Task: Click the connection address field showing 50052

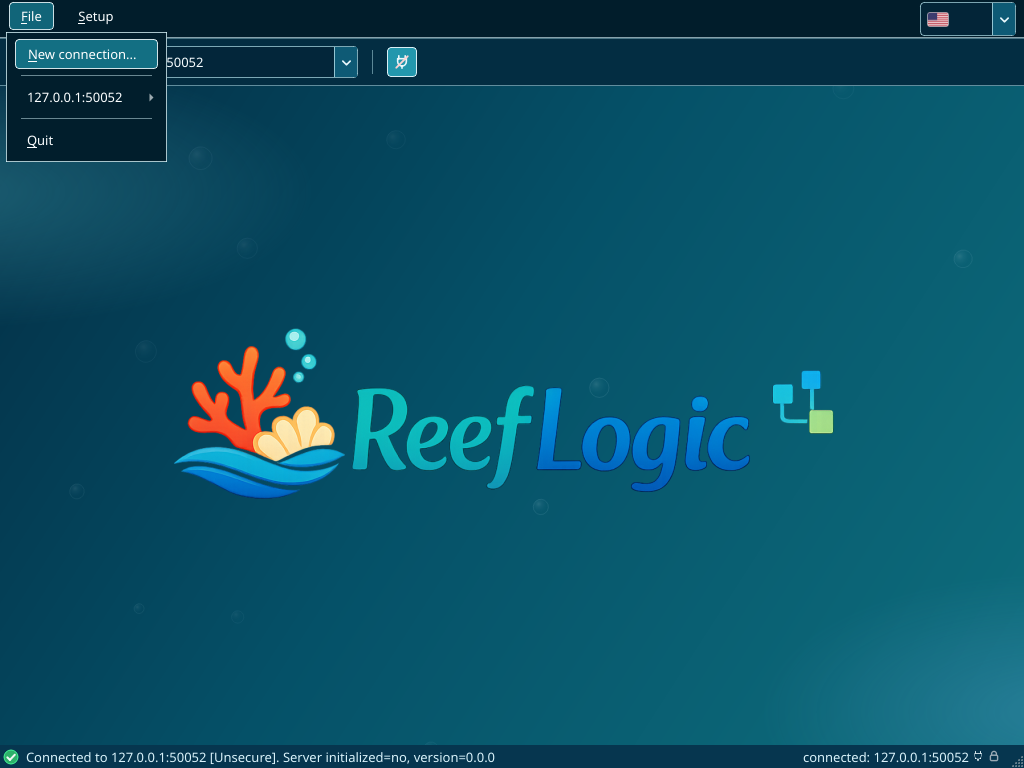Action: point(251,62)
